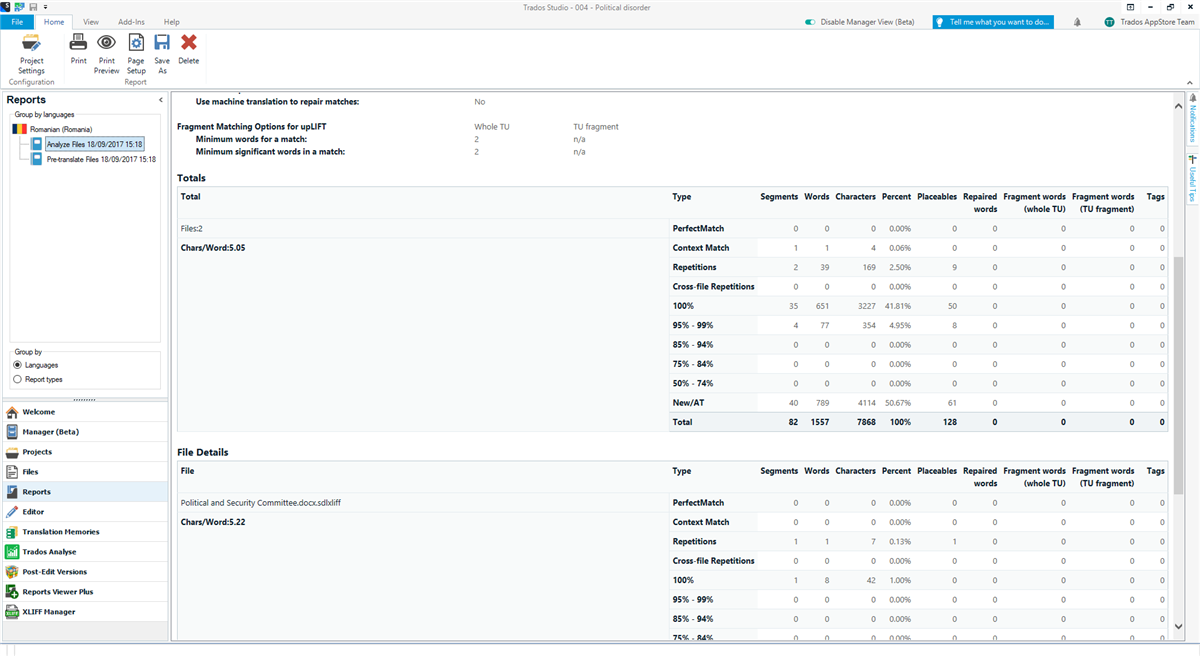Collapse the ribbon with the chevron
The height and width of the screenshot is (656, 1200).
point(1190,84)
